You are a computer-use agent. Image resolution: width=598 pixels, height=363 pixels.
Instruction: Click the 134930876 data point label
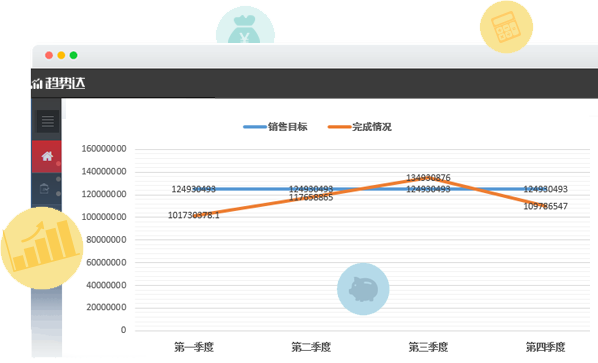tap(428, 178)
